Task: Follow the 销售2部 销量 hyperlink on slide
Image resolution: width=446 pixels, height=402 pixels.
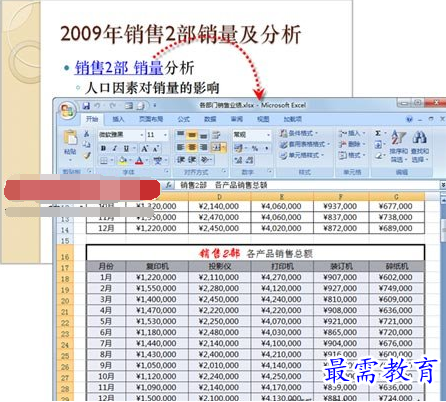Action: (x=119, y=68)
